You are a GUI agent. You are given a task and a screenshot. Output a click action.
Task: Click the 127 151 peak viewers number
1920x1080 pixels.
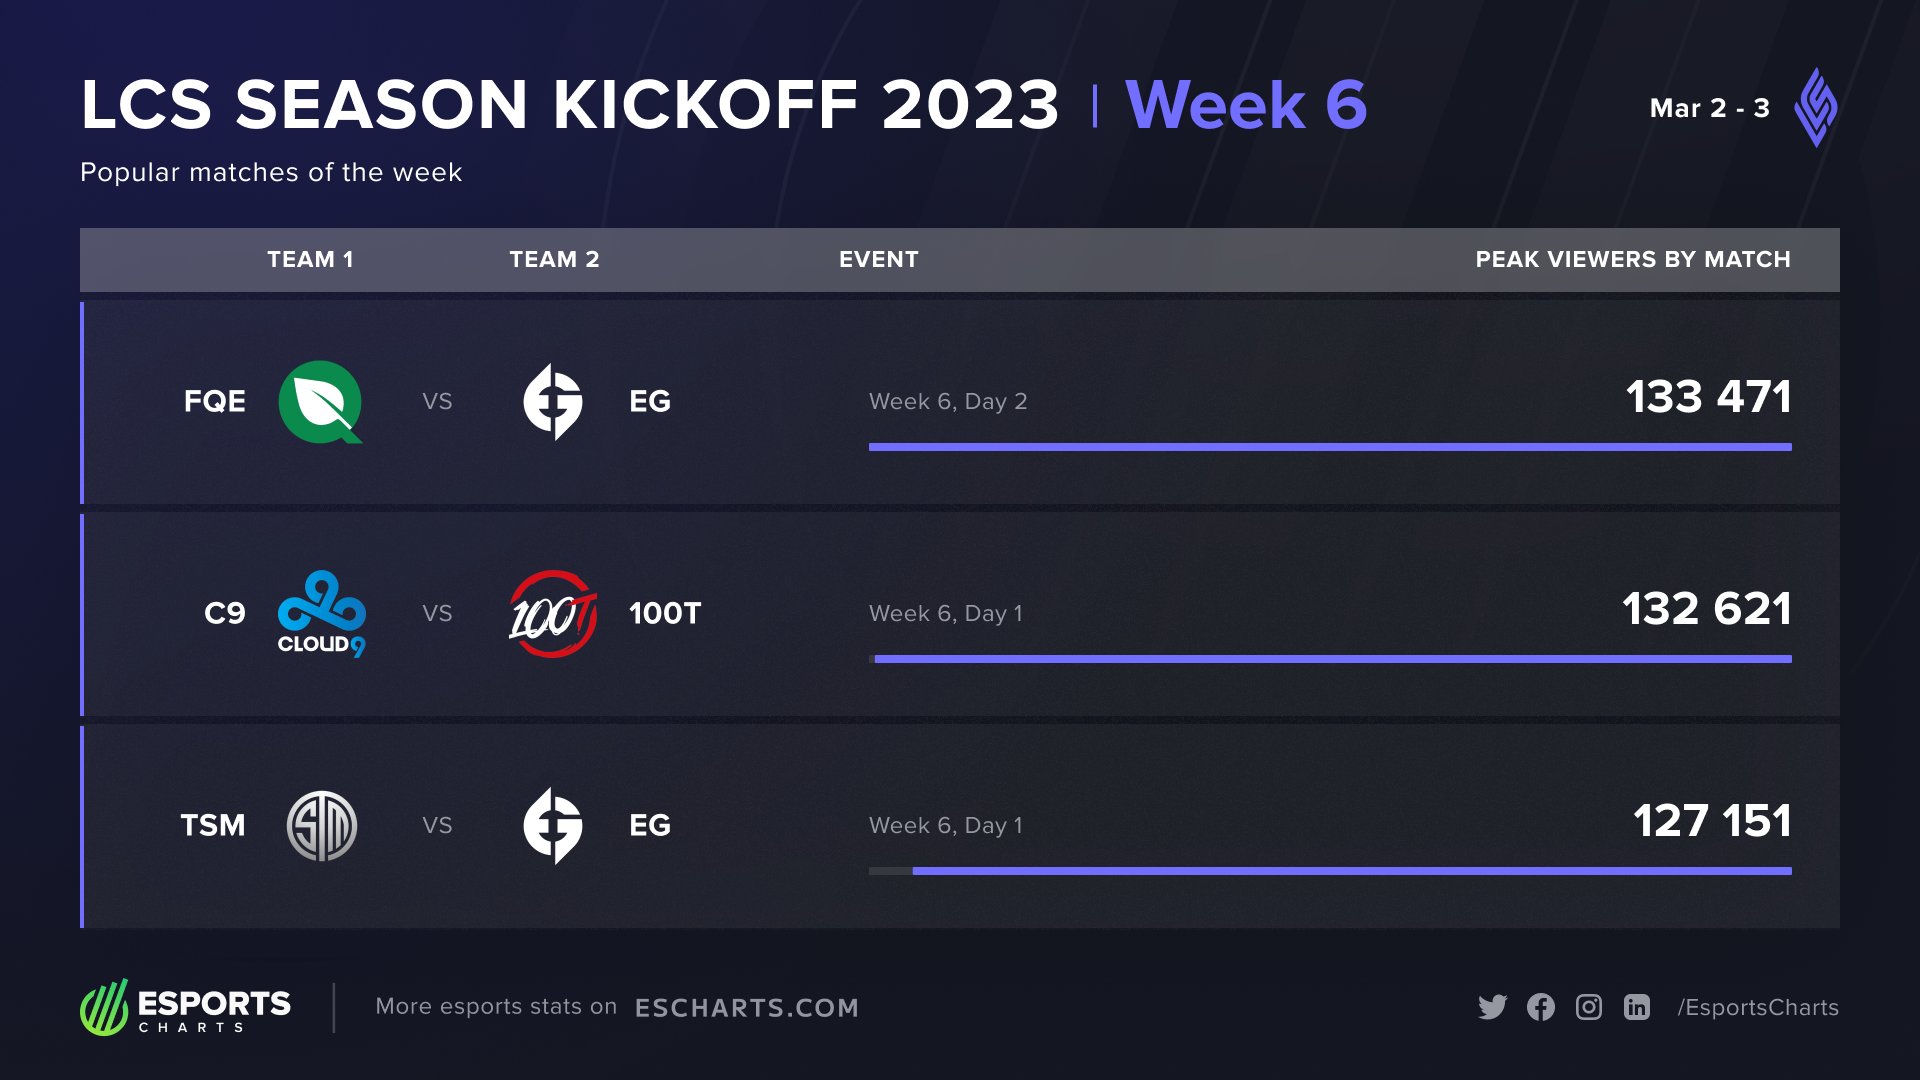[x=1712, y=821]
